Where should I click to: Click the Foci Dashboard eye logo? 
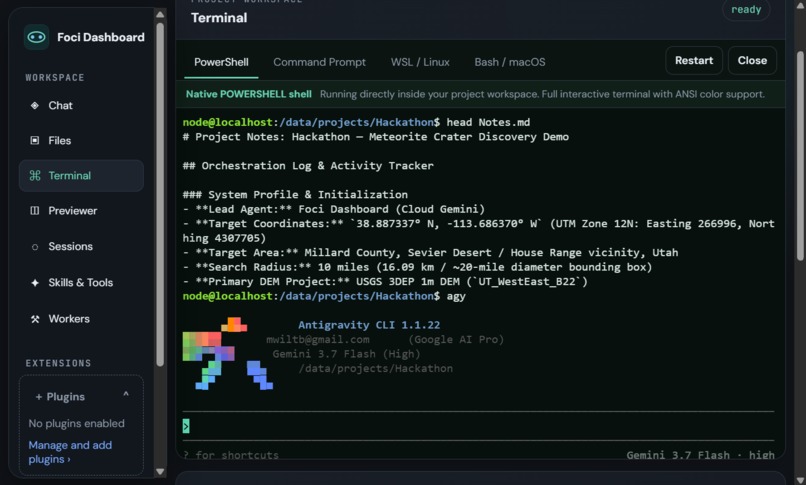point(36,37)
